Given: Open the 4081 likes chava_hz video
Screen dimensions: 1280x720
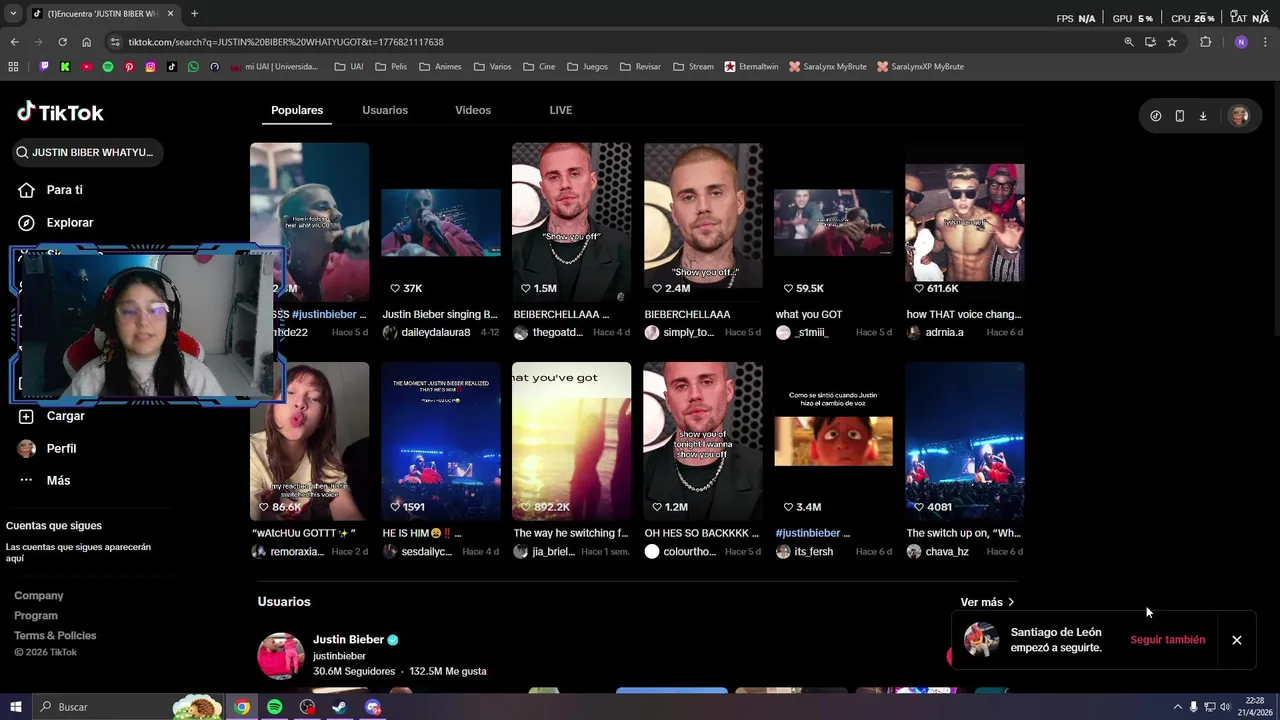Looking at the screenshot, I should pos(965,441).
